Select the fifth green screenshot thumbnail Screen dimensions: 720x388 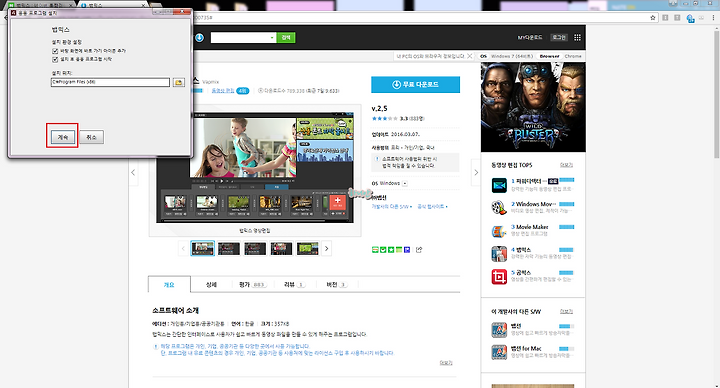[308, 248]
